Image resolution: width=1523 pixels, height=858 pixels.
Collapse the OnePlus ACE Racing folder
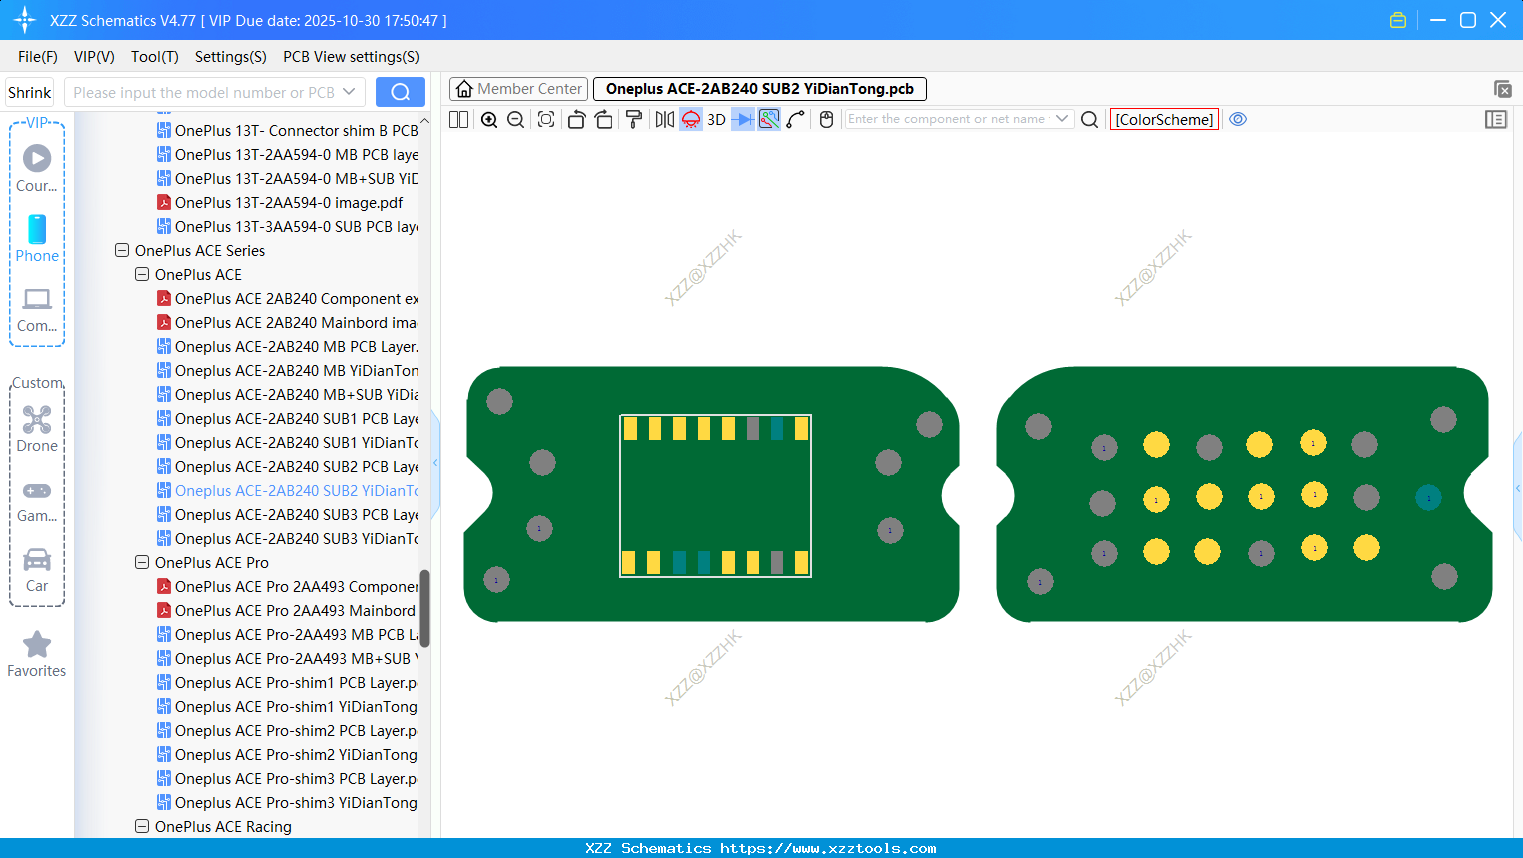142,826
